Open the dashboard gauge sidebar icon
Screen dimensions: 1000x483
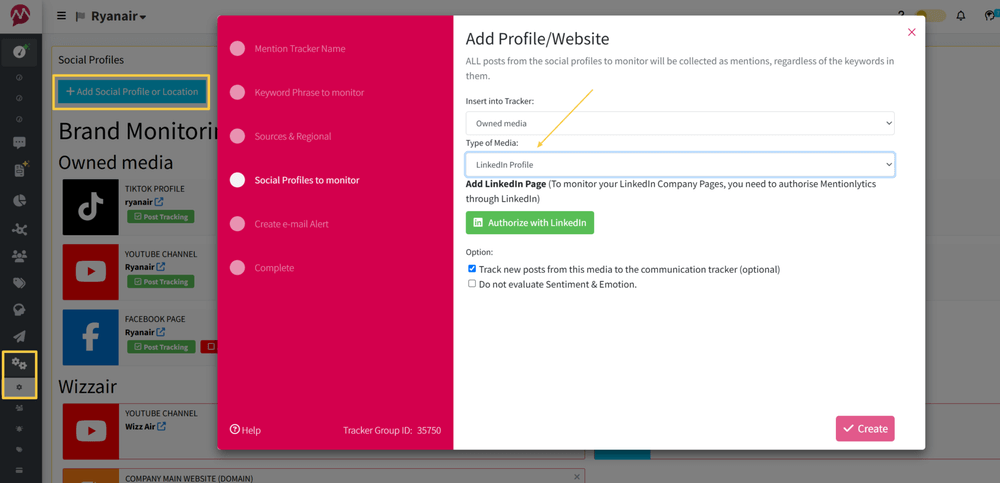(20, 52)
